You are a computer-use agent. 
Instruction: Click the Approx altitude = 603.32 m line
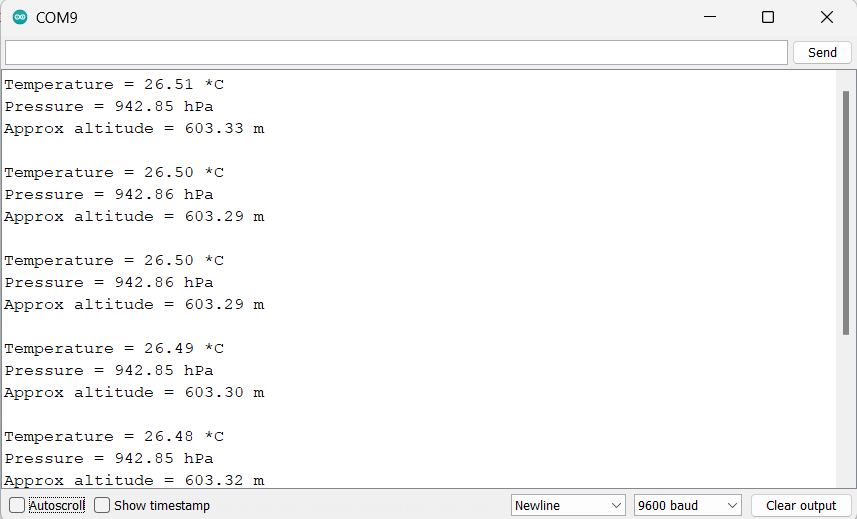(x=134, y=480)
